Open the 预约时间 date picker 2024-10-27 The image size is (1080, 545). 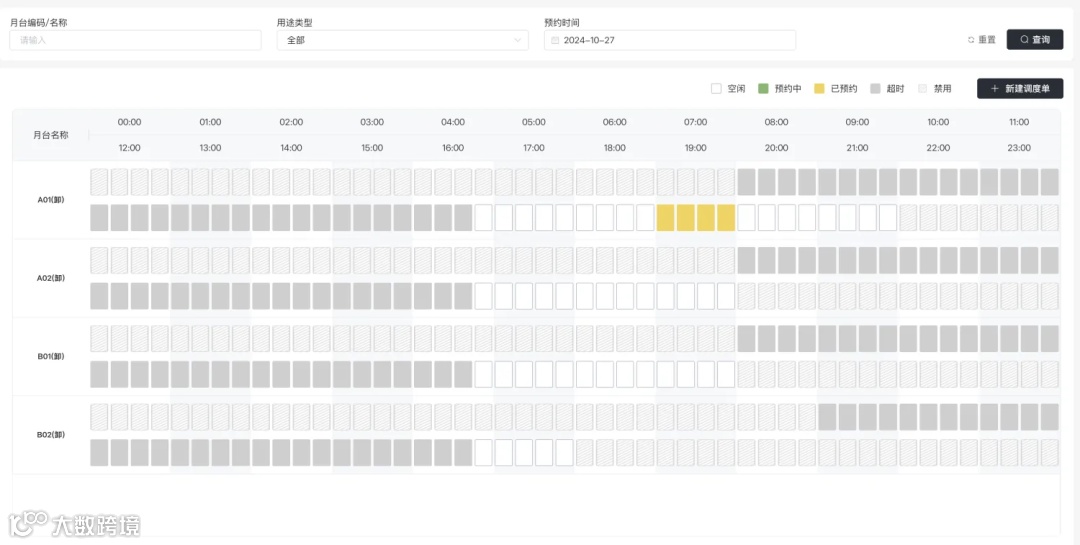coord(670,40)
